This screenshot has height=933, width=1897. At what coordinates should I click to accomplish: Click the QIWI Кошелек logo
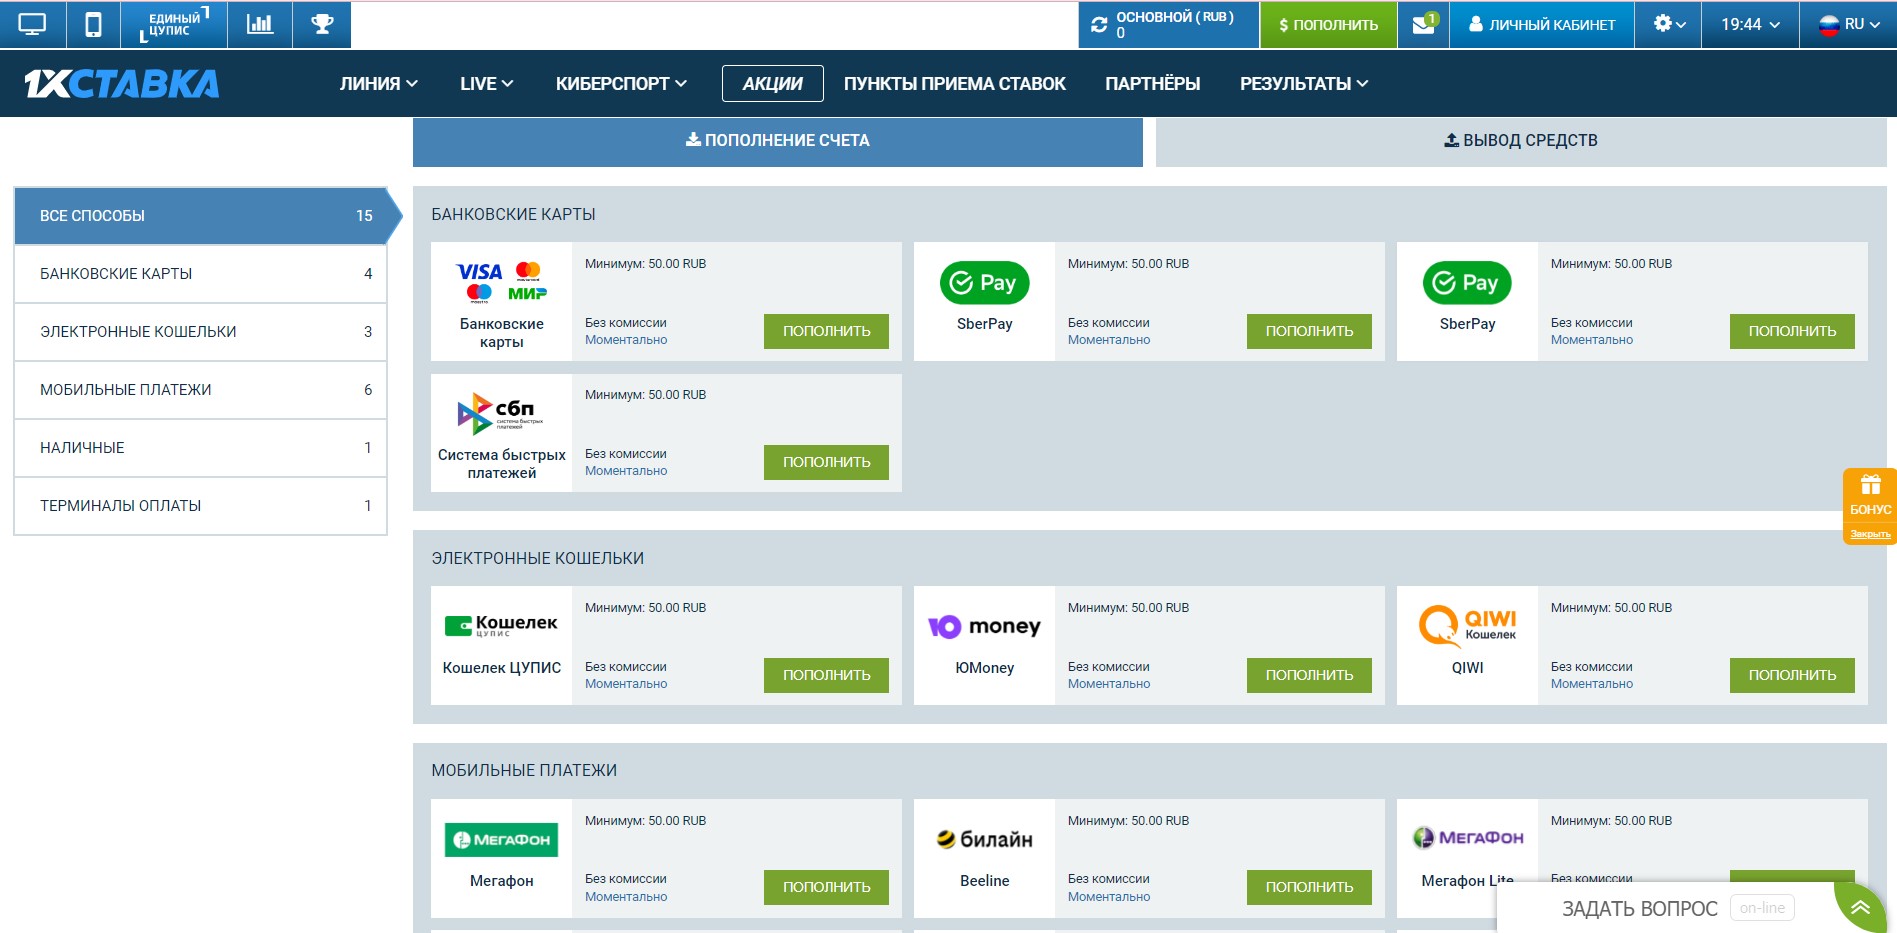(1467, 627)
